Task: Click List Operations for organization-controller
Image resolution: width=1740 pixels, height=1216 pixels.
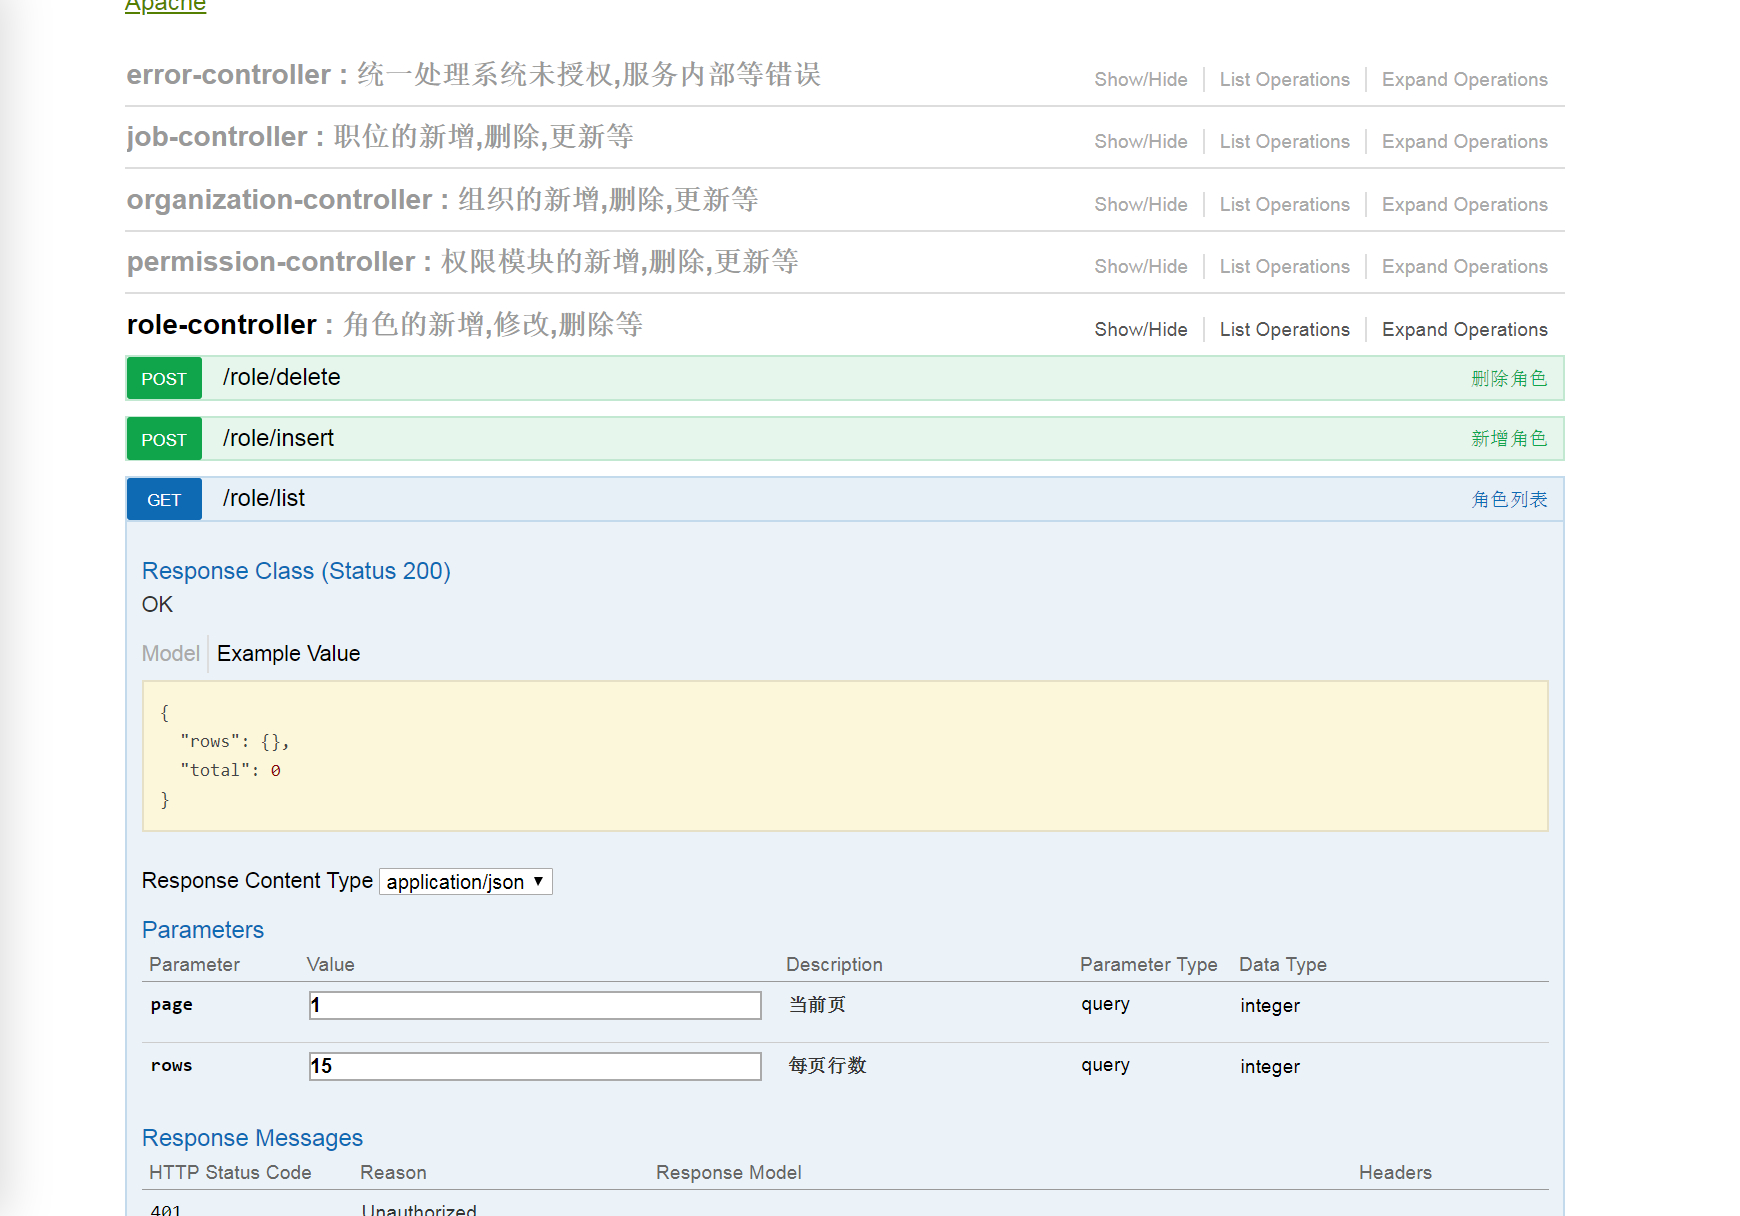Action: [1284, 205]
